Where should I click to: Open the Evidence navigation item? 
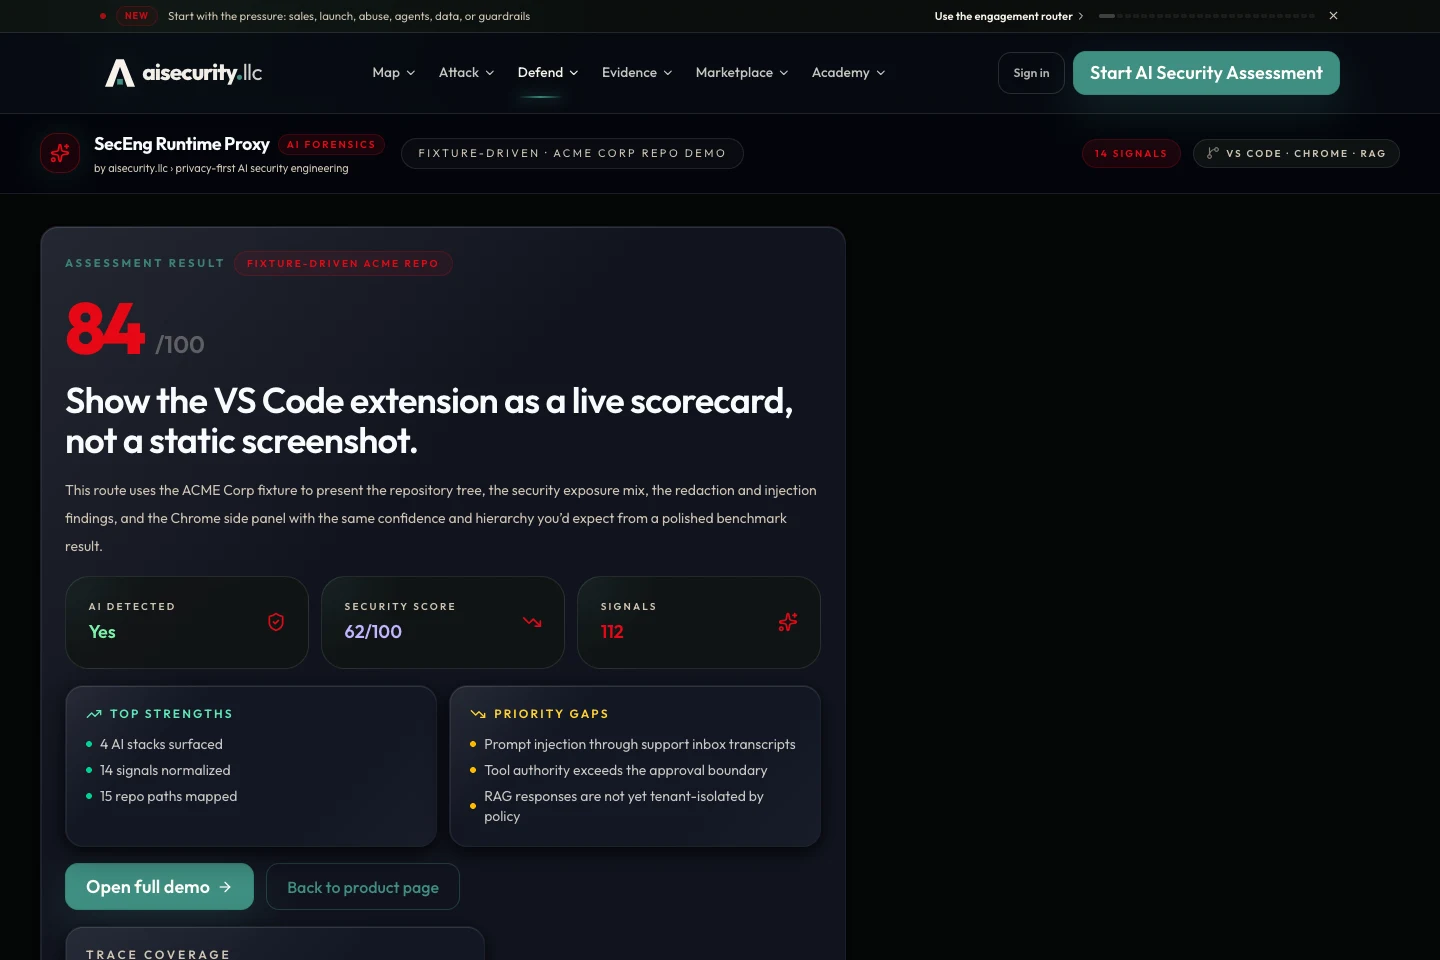pyautogui.click(x=637, y=73)
